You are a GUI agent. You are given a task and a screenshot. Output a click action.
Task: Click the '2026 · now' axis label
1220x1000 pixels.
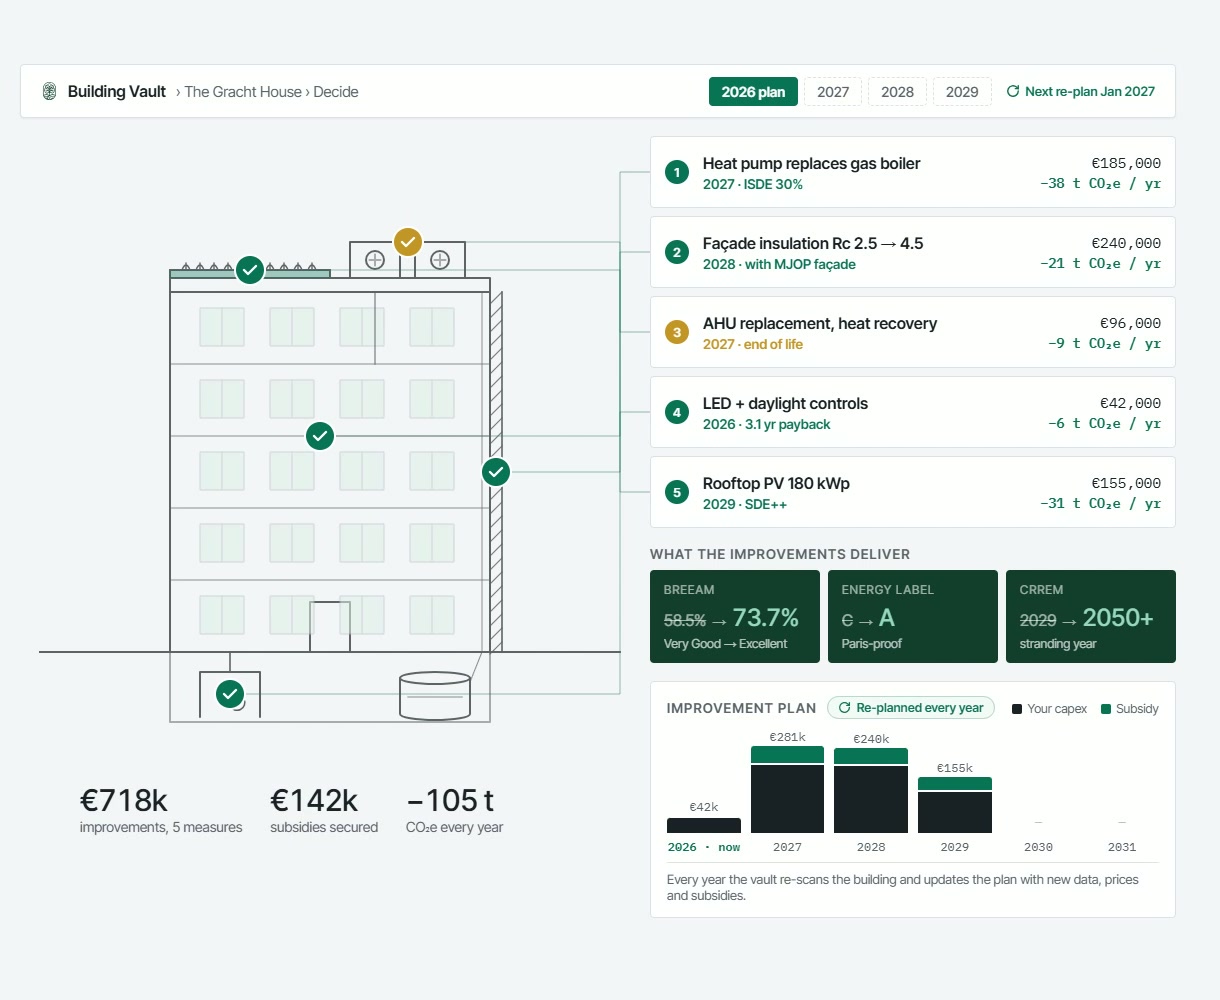(x=704, y=847)
